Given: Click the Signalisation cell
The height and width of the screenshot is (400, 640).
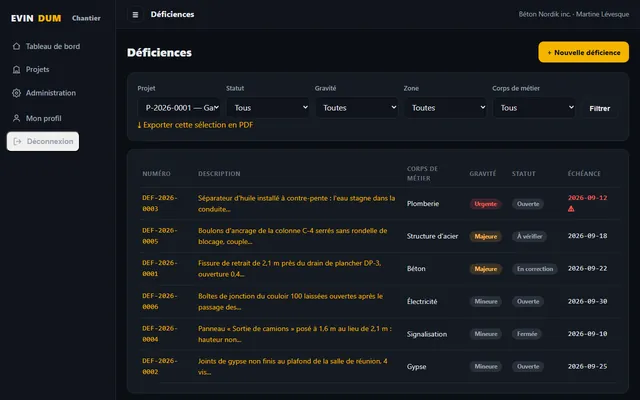Looking at the screenshot, I should [x=427, y=334].
